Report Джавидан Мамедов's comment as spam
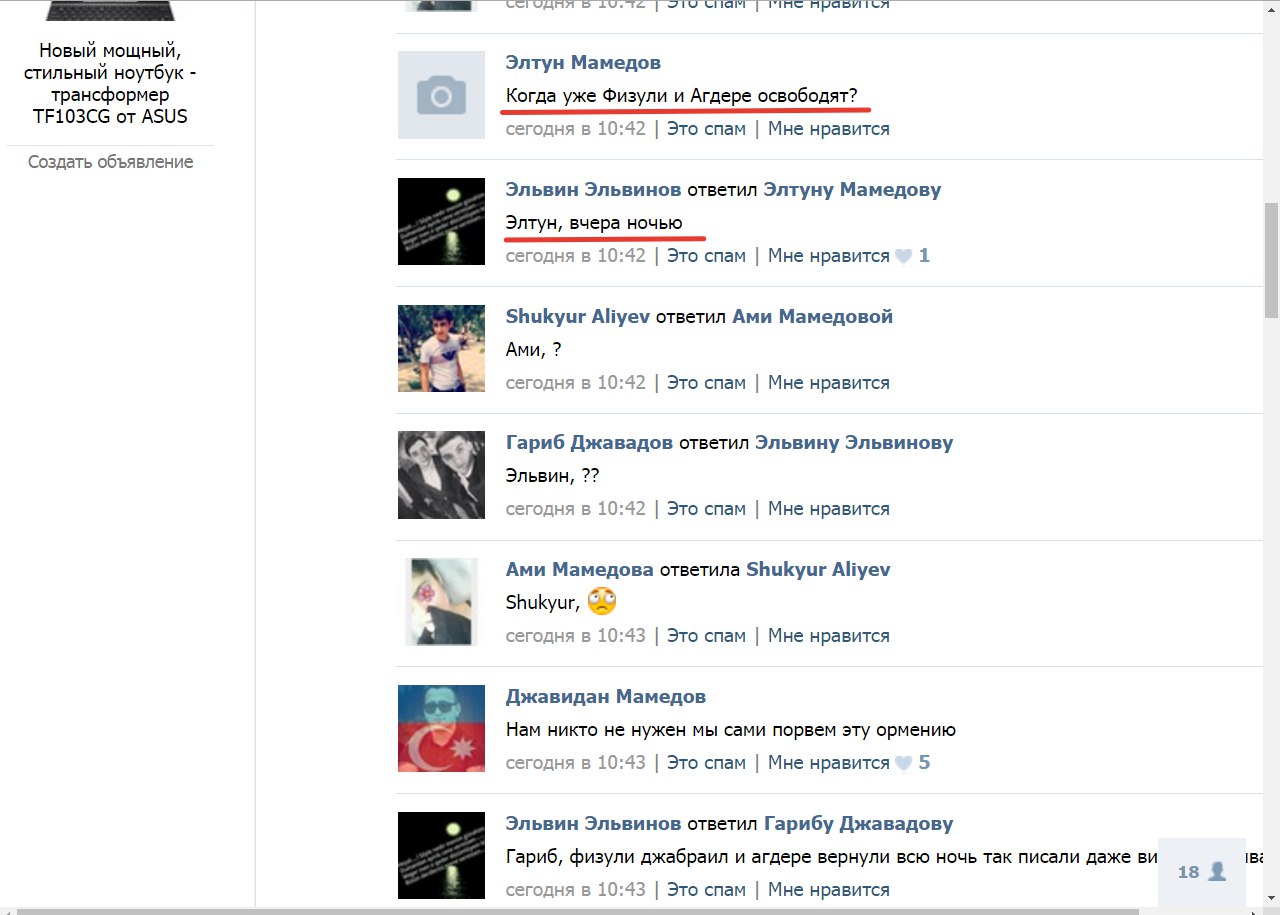 pyautogui.click(x=706, y=763)
